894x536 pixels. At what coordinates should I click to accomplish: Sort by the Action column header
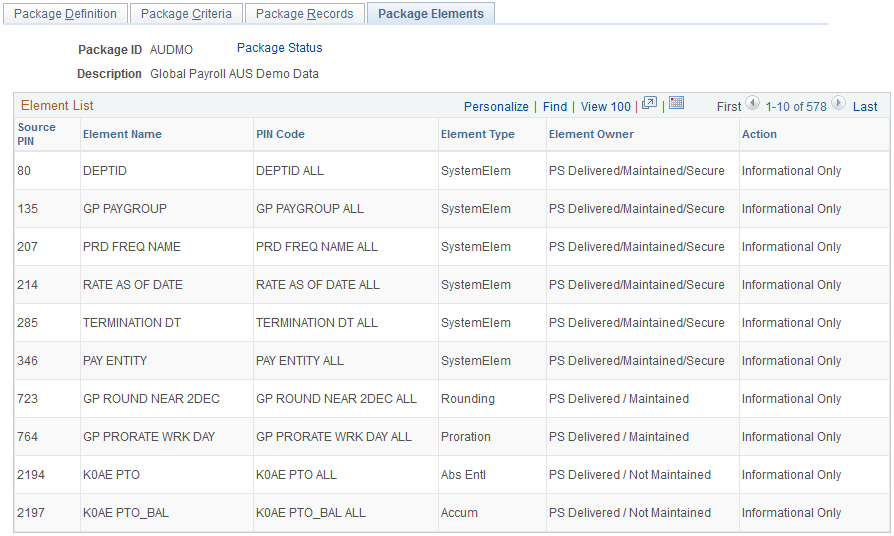coord(759,134)
